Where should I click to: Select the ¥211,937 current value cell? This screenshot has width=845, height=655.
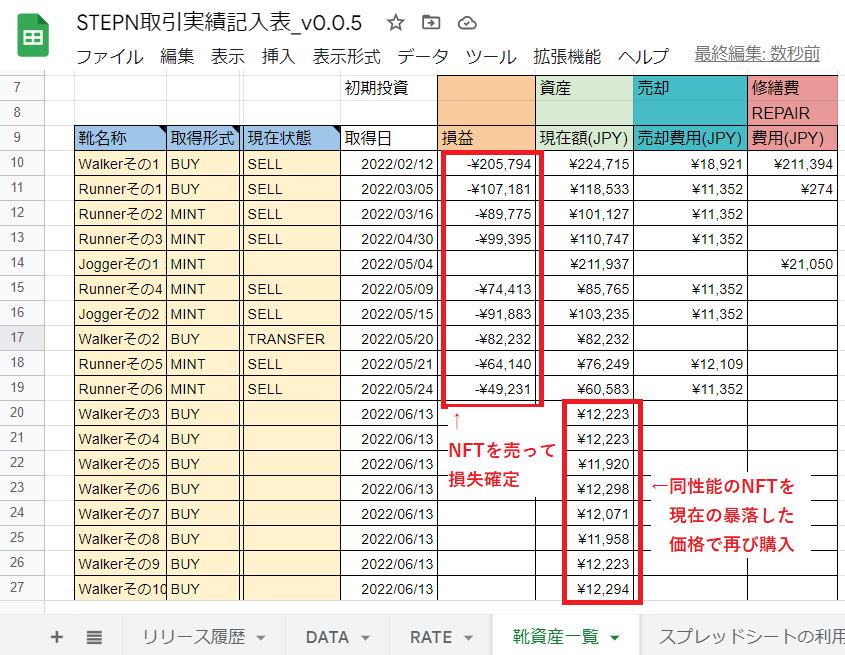(584, 264)
